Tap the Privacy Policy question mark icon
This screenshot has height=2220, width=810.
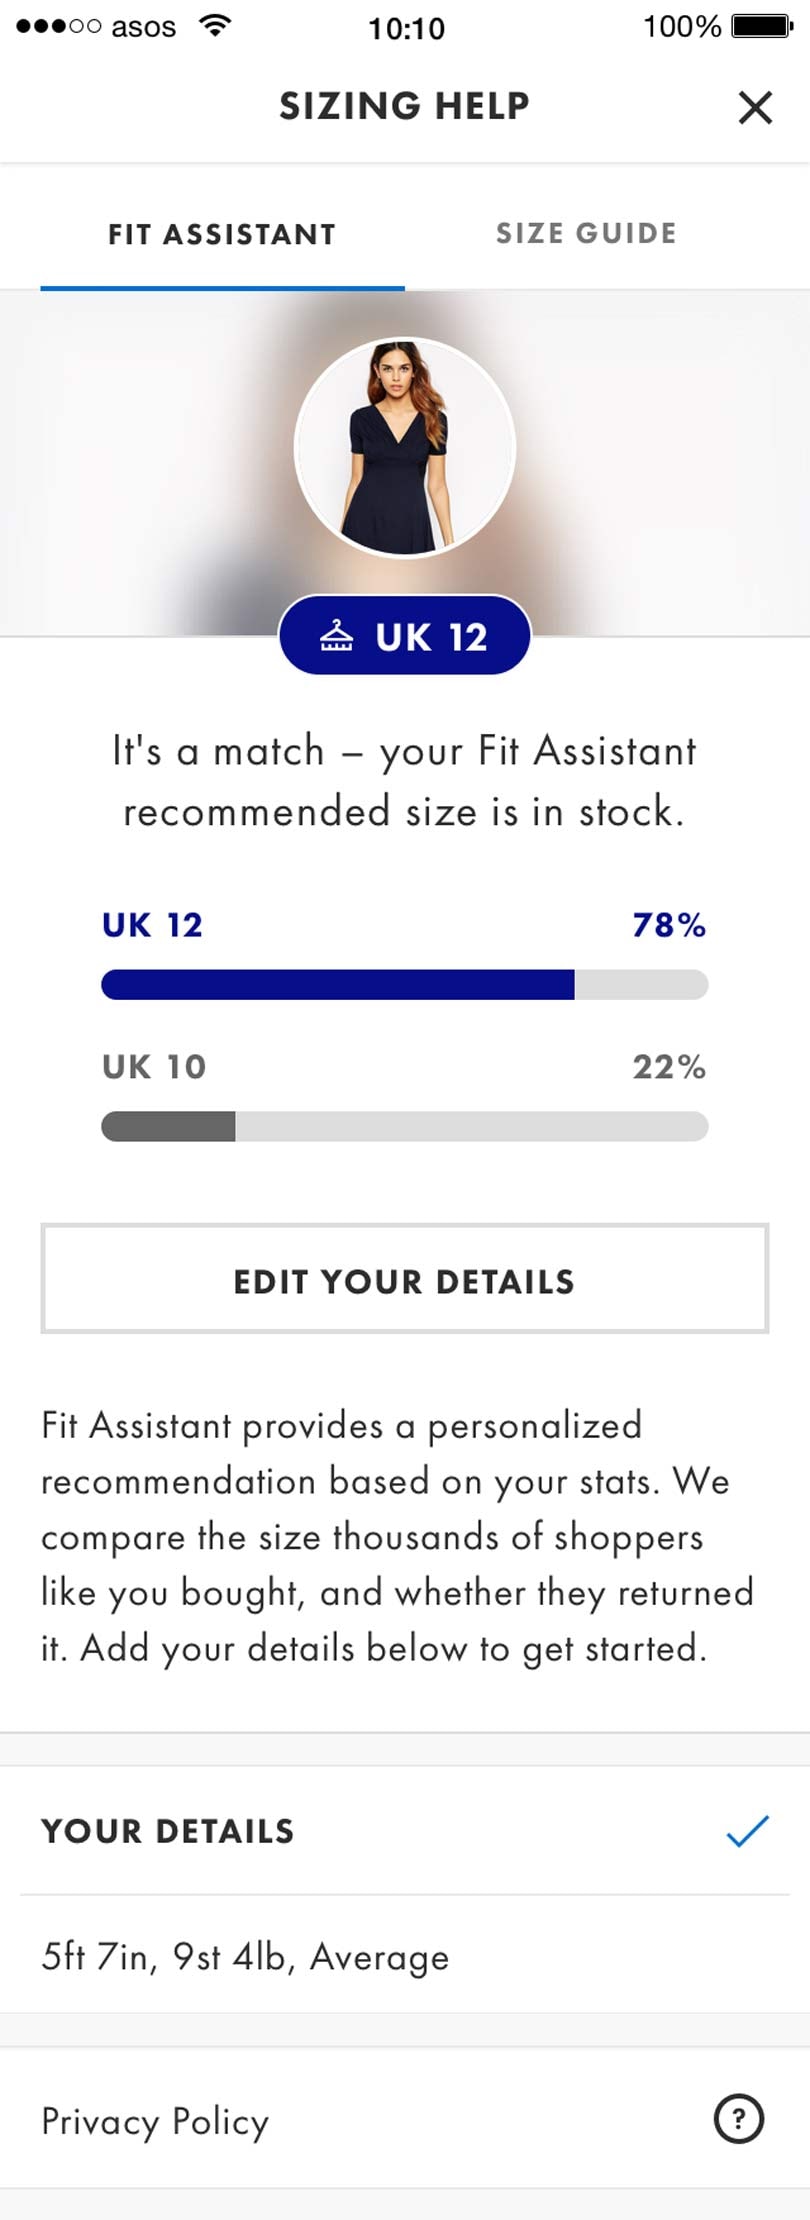(x=739, y=2117)
